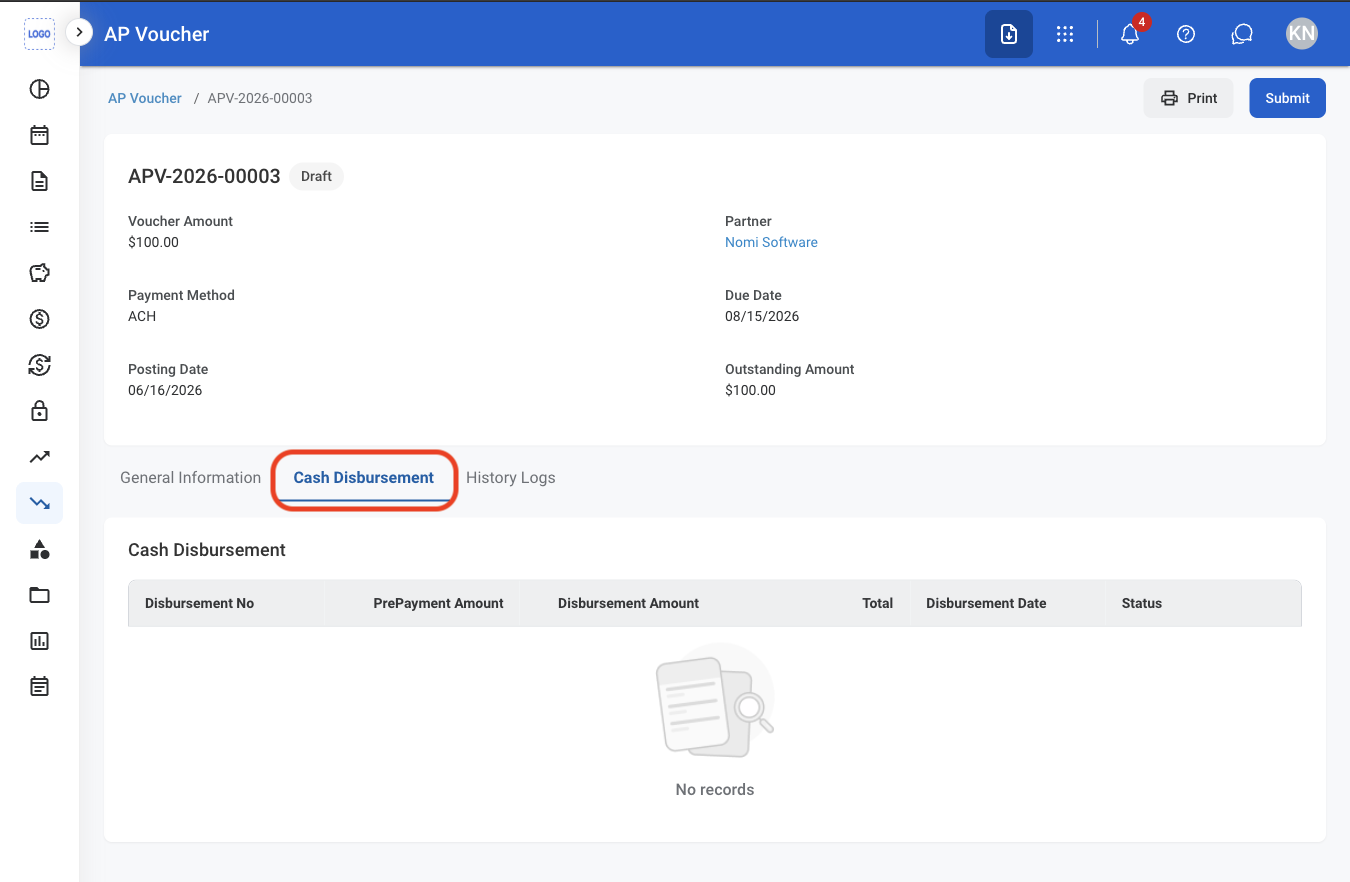Viewport: 1350px width, 882px height.
Task: Open the bar chart report sidebar icon
Action: tap(39, 641)
